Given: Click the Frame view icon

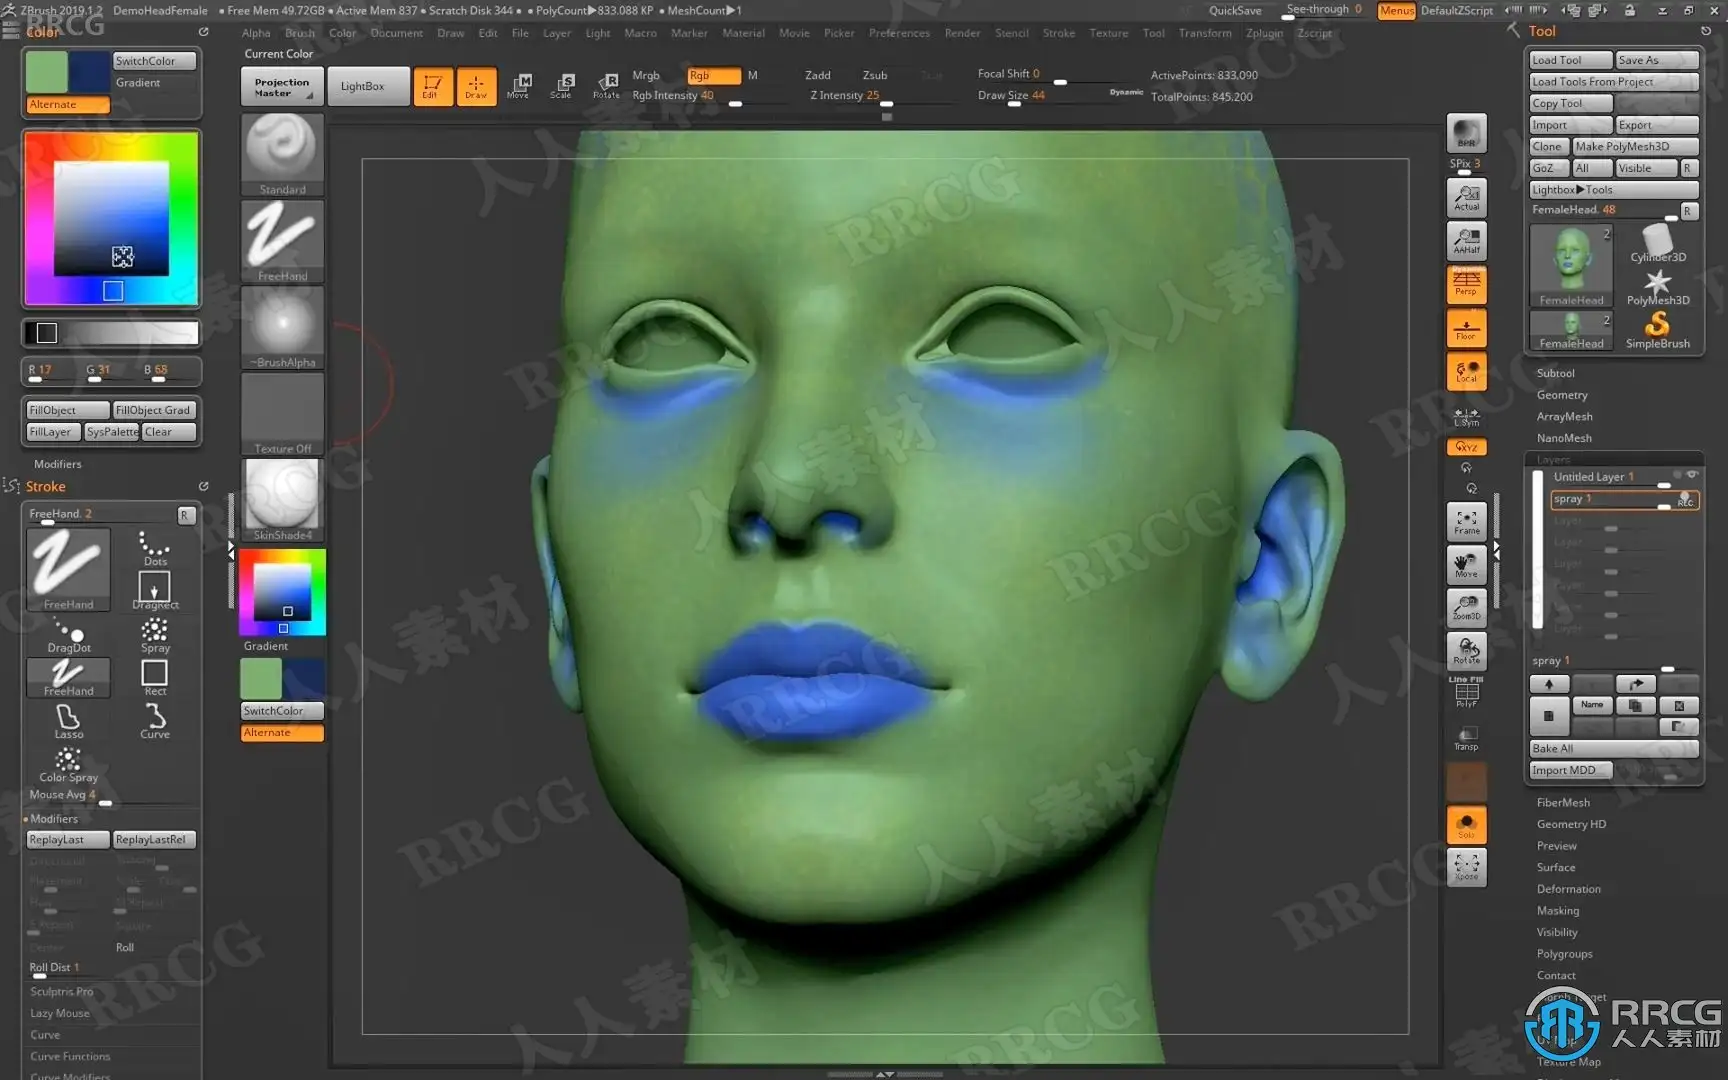Looking at the screenshot, I should coord(1466,521).
